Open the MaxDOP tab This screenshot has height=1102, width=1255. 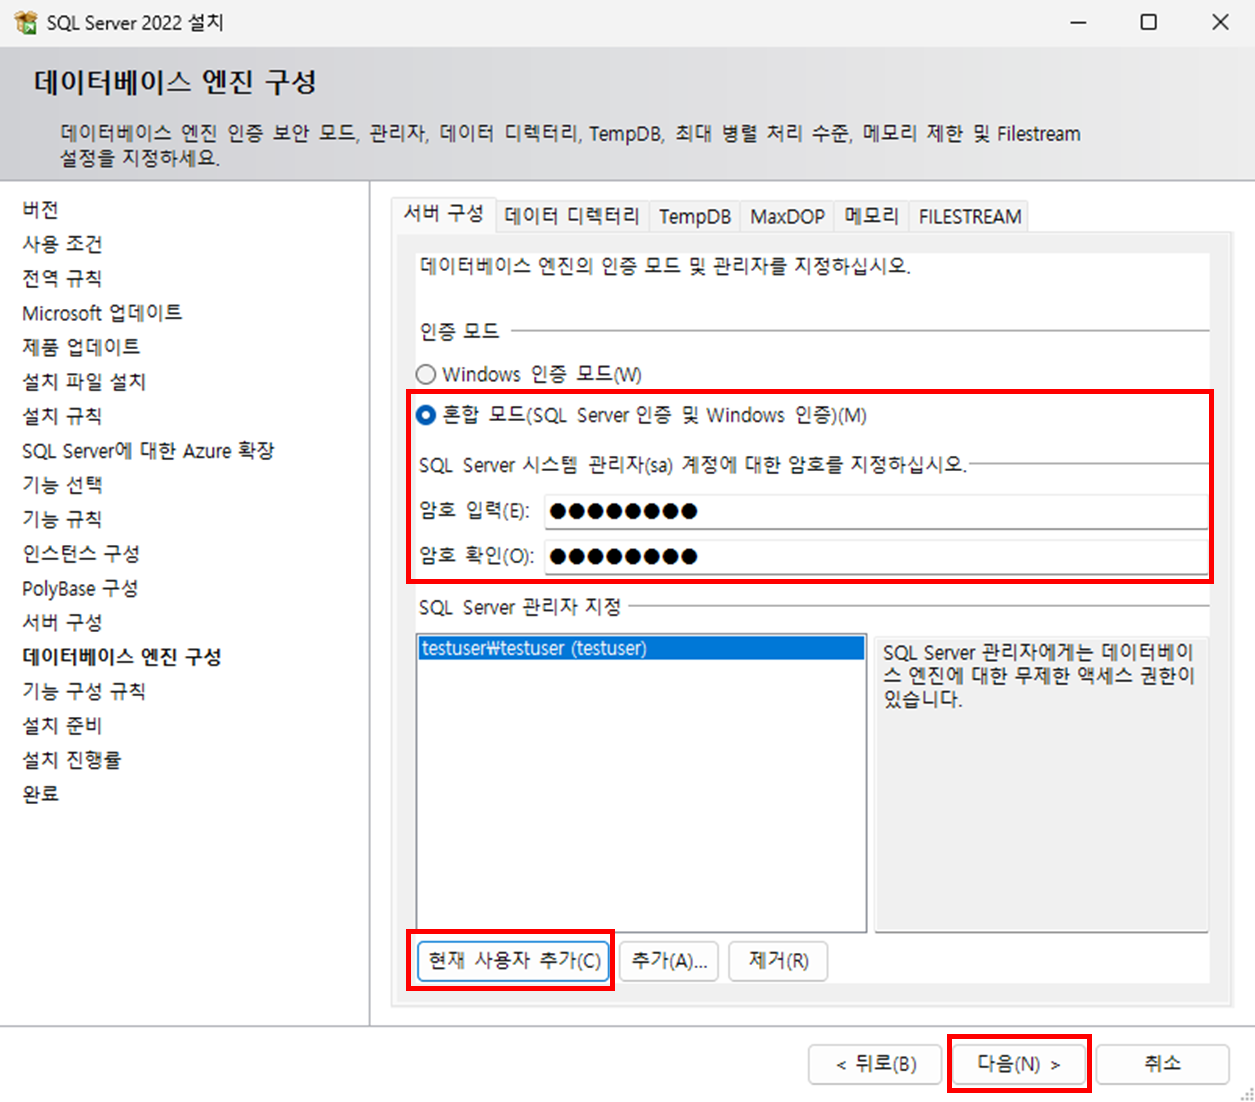pyautogui.click(x=787, y=216)
